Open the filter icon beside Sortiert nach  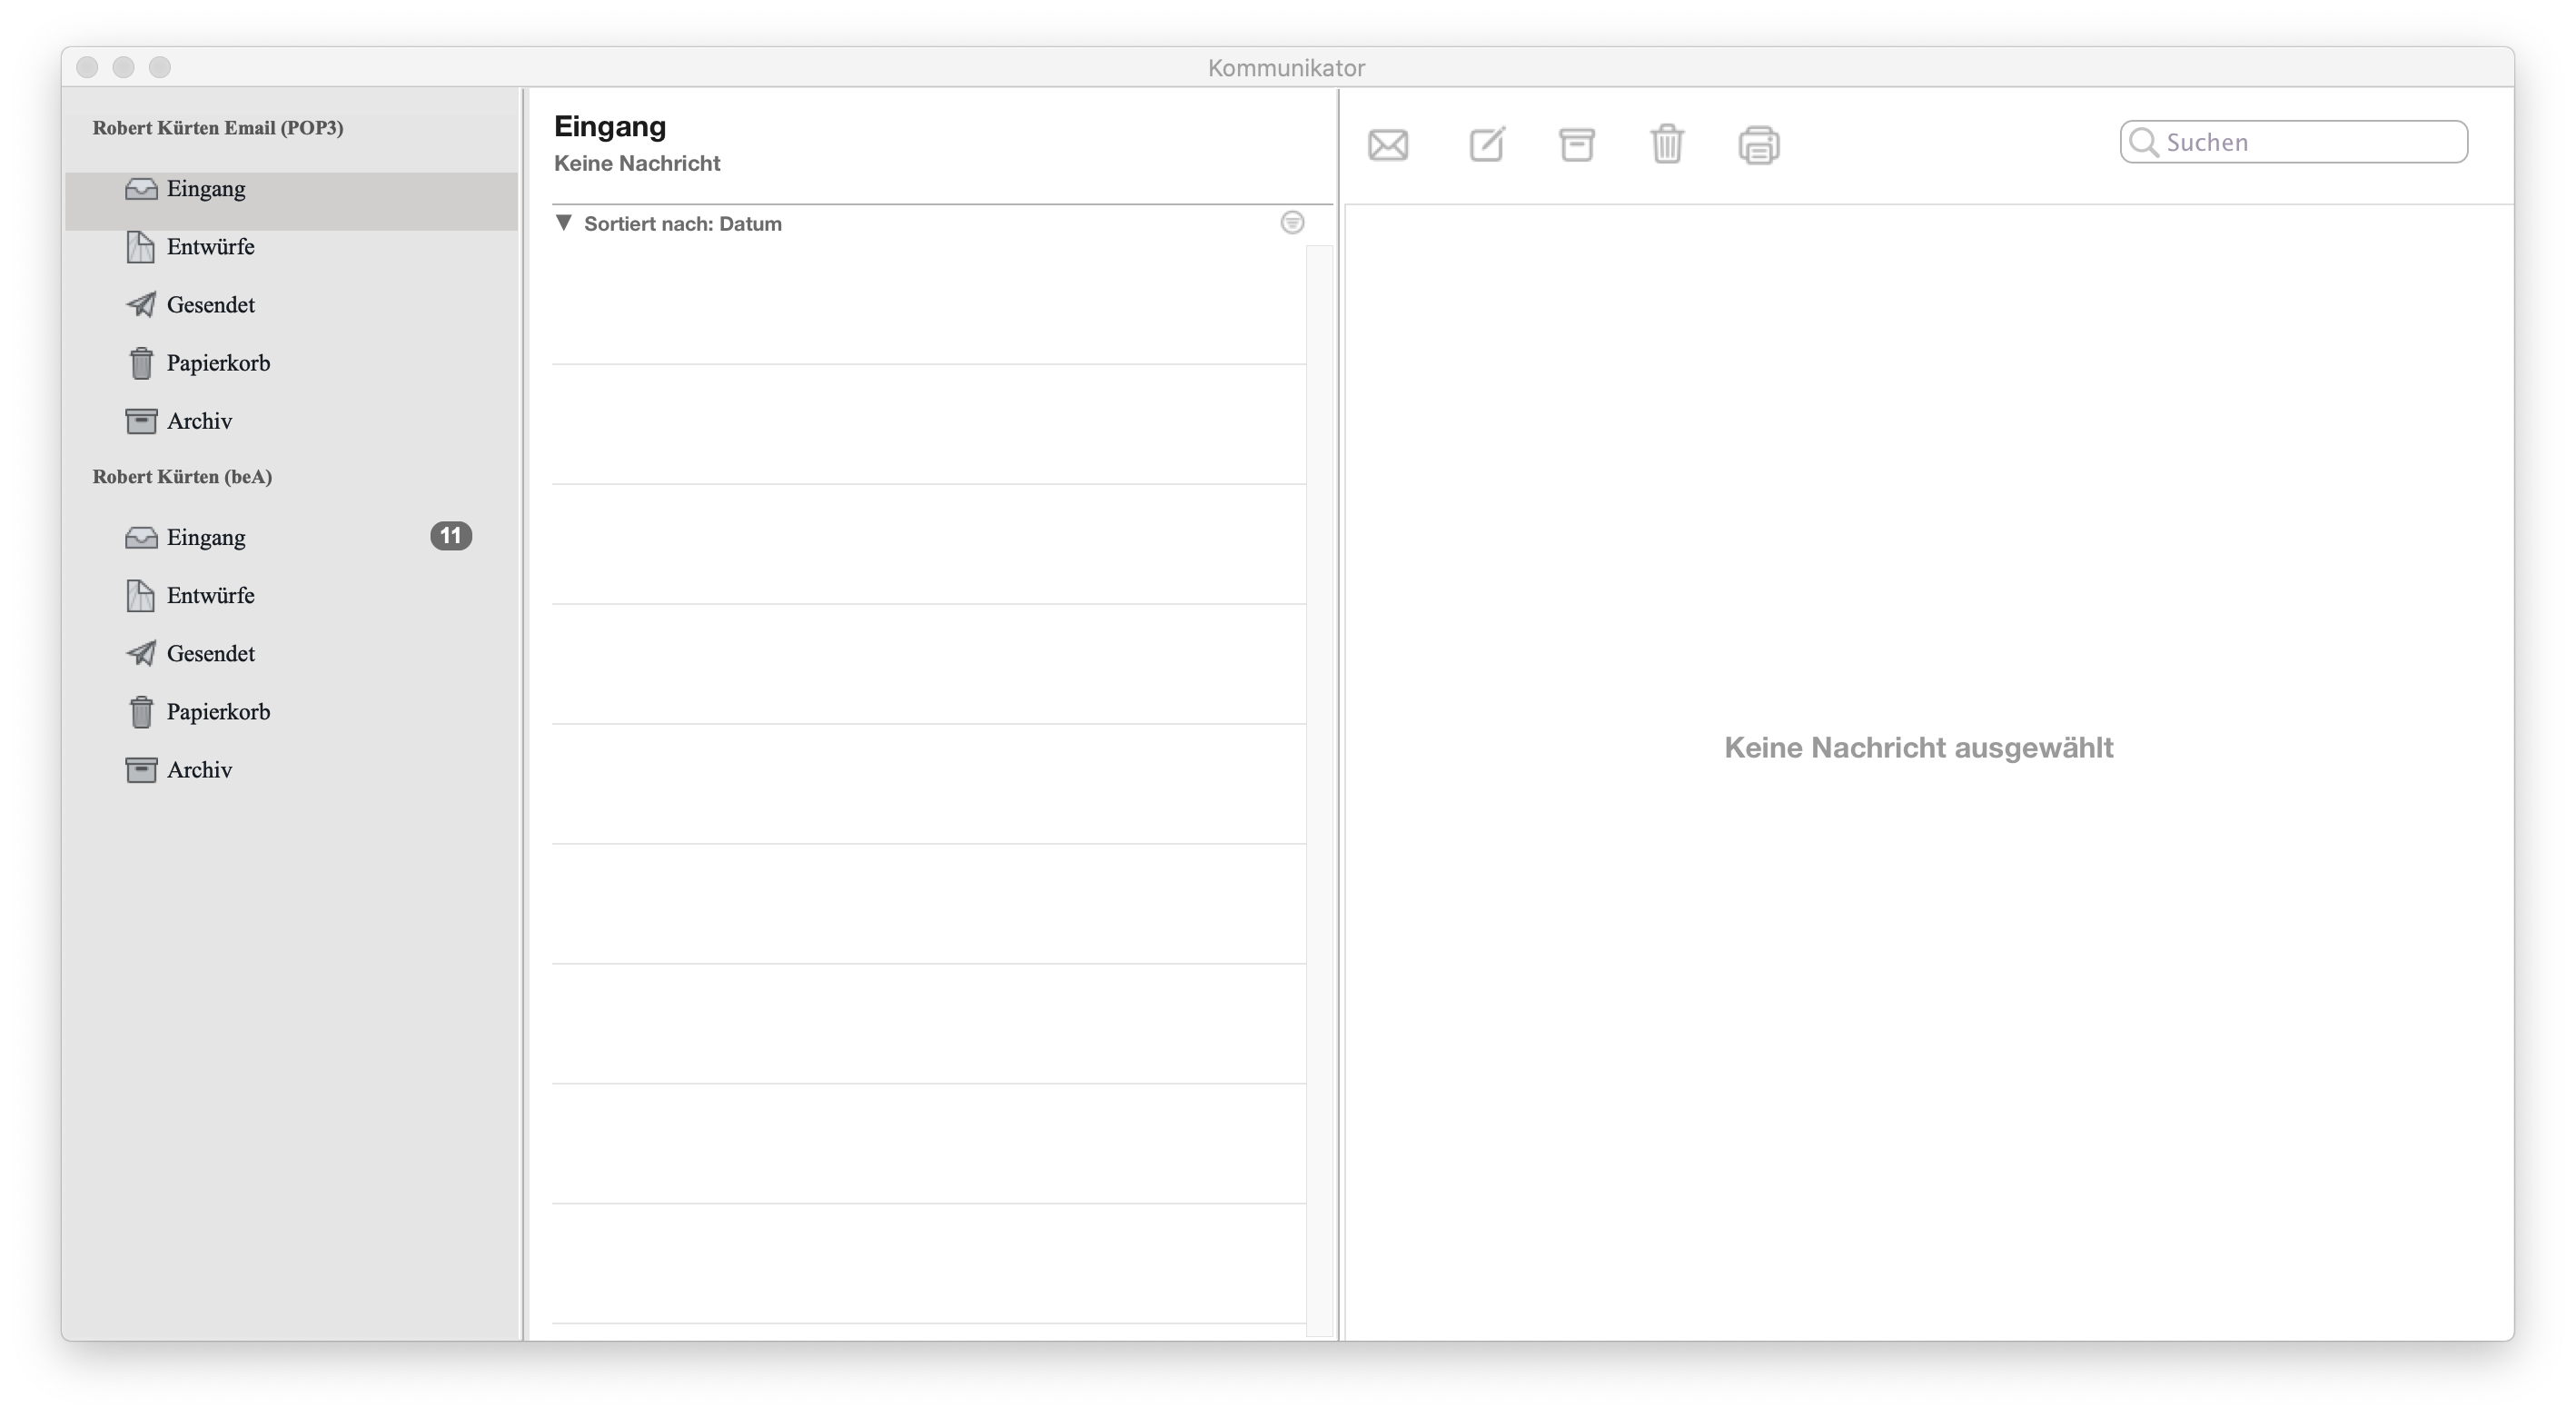1292,223
